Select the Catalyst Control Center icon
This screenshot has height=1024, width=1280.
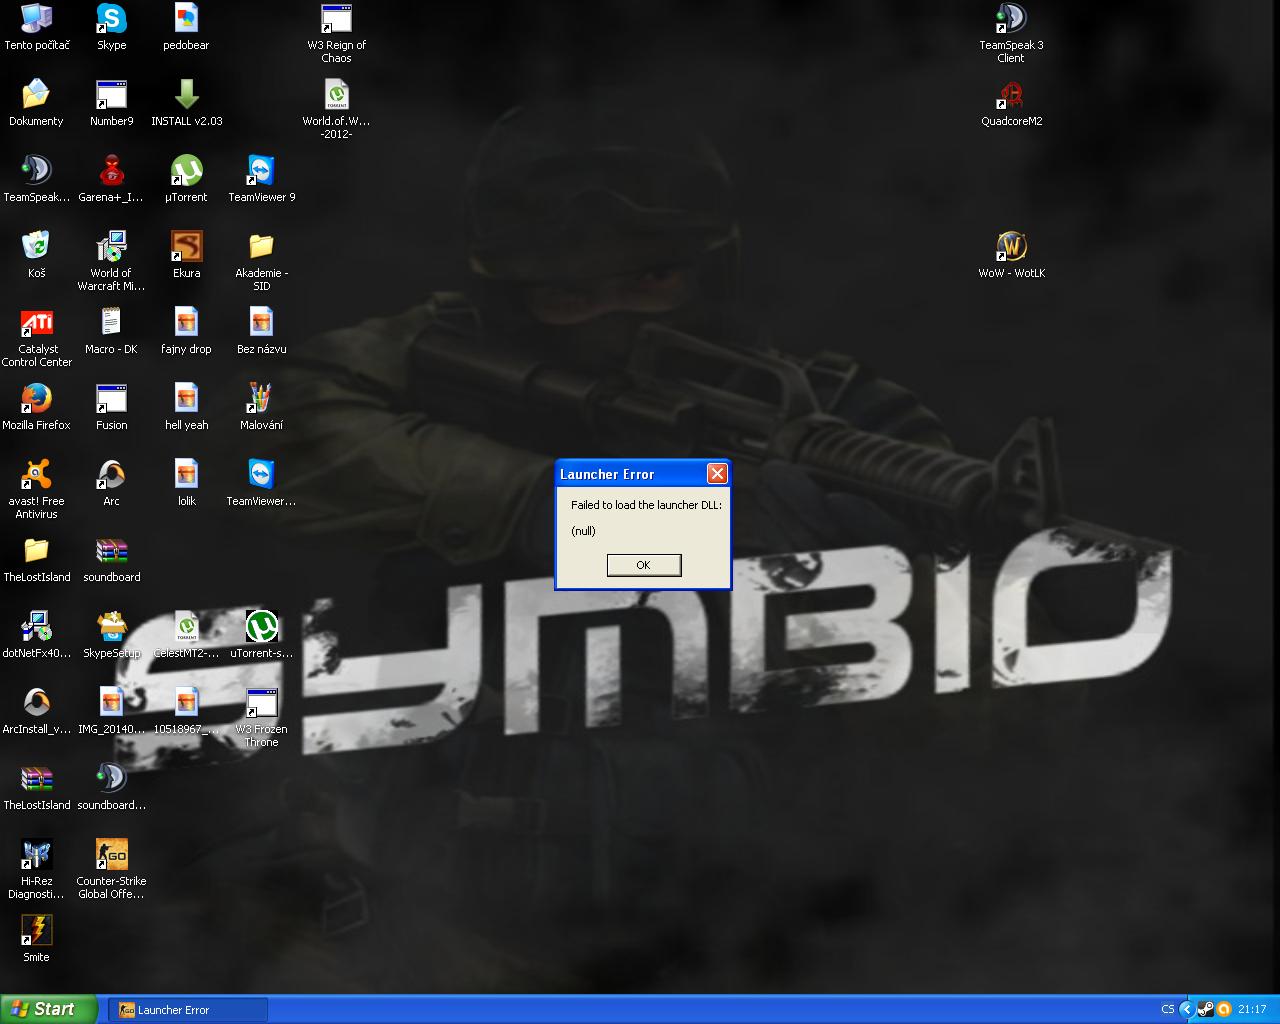[x=36, y=324]
